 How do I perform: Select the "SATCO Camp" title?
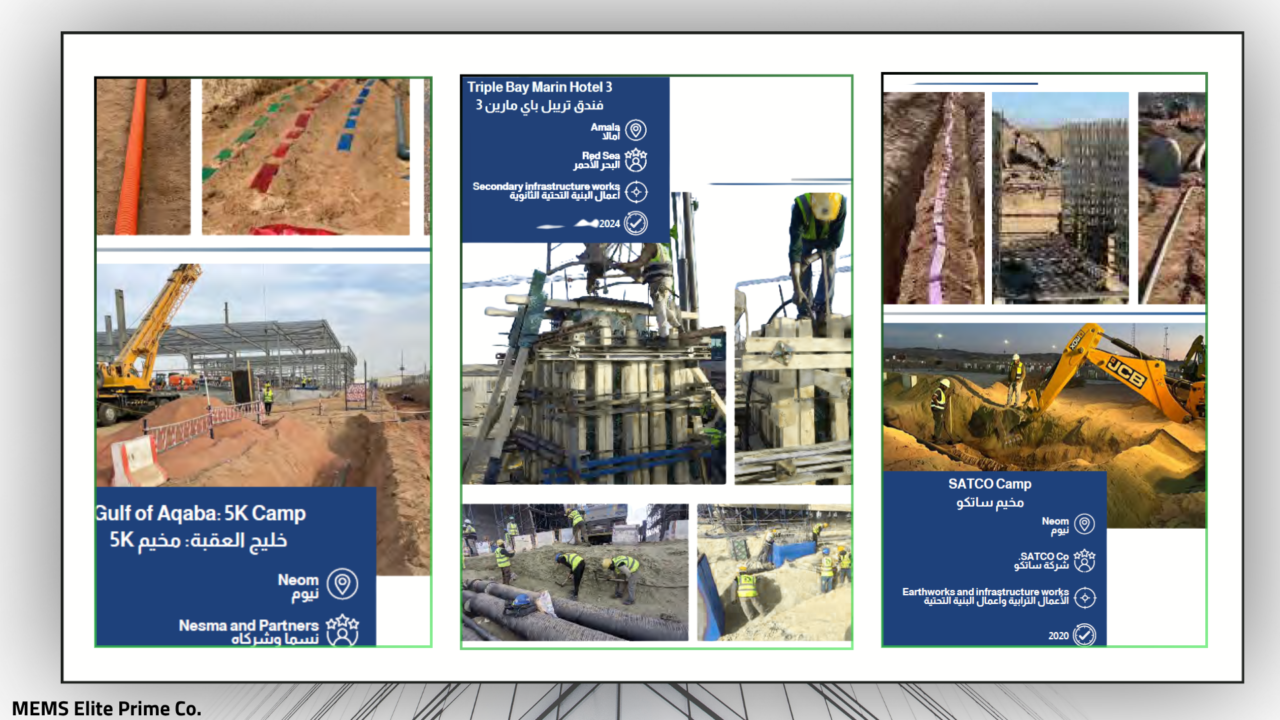click(990, 484)
